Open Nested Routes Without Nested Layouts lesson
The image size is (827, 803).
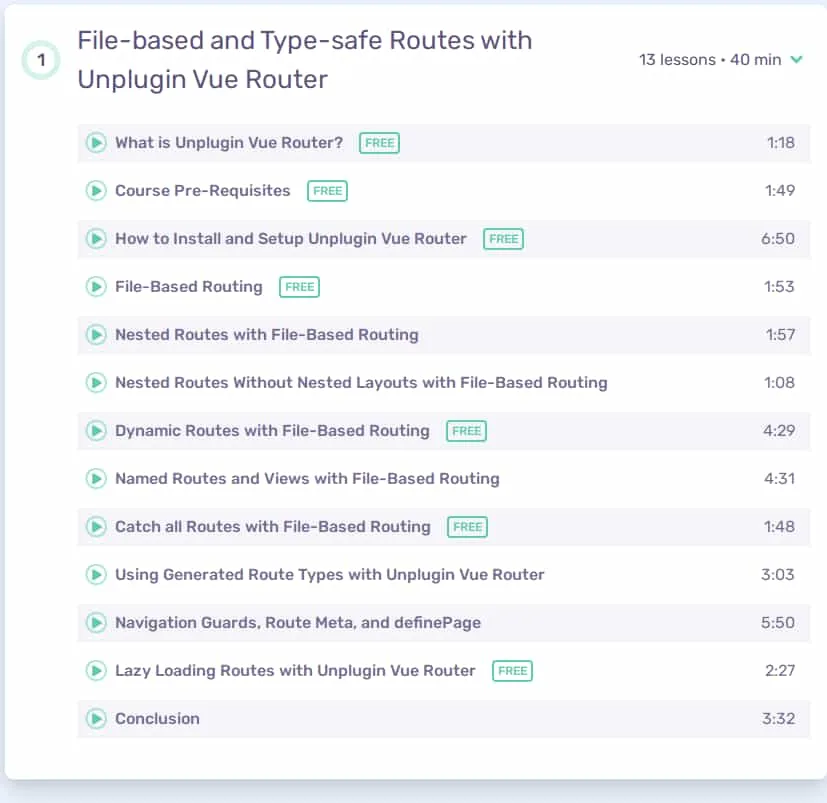click(x=361, y=383)
